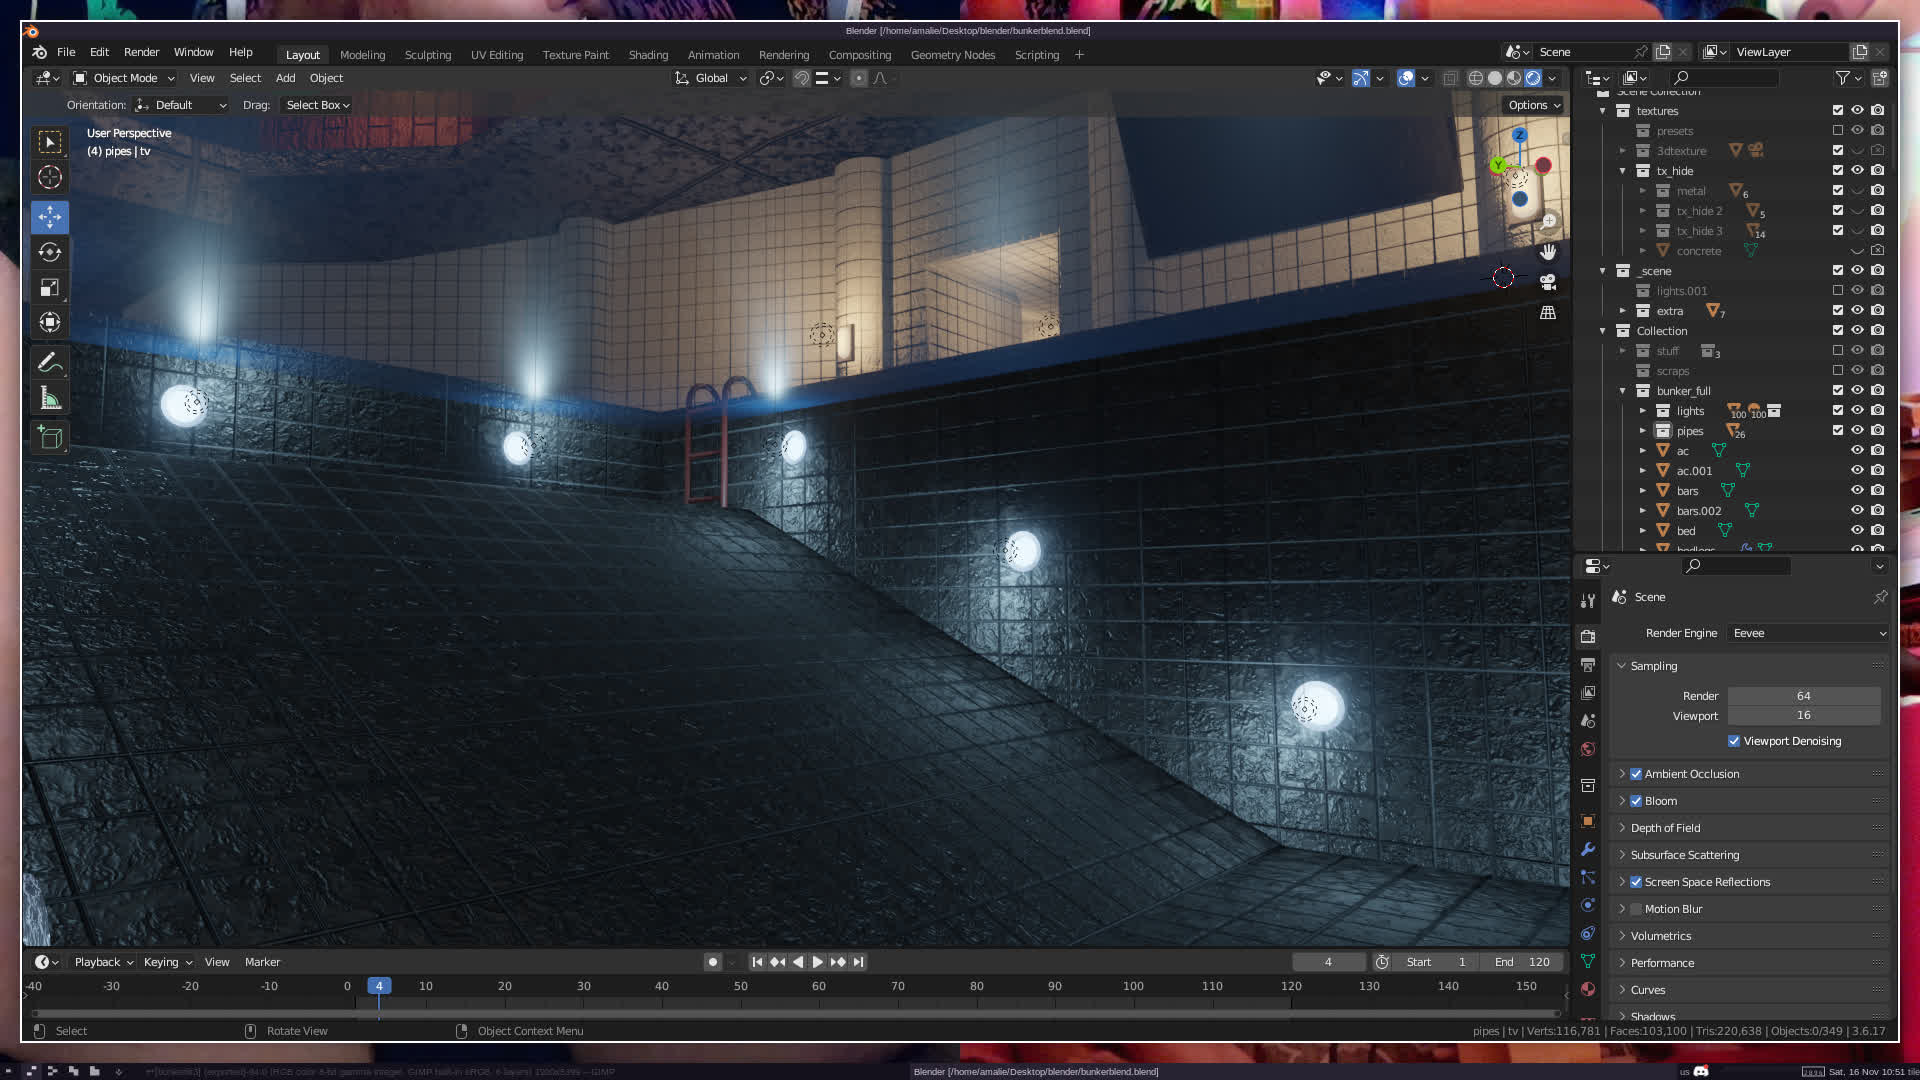
Task: Expand the extra collection in the outliner
Action: point(1623,311)
